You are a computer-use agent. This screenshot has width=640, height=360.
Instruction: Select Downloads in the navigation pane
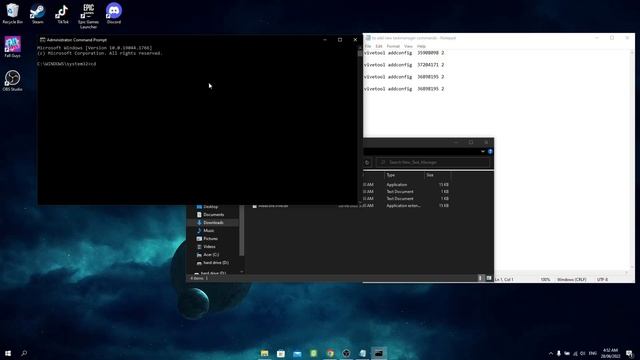[x=213, y=222]
